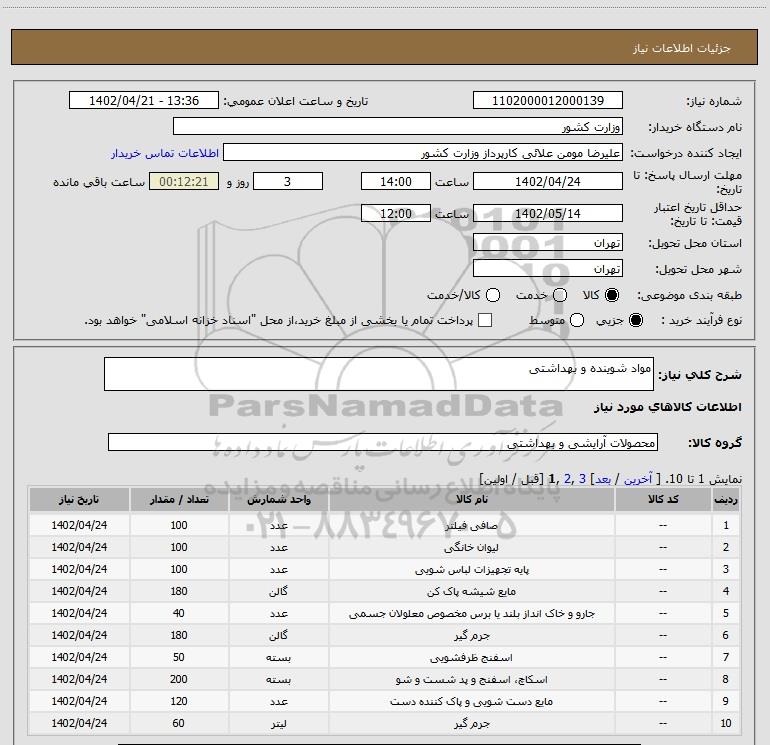Click quantity 120 in row 9
Screen dimensions: 770x745
coord(179,701)
